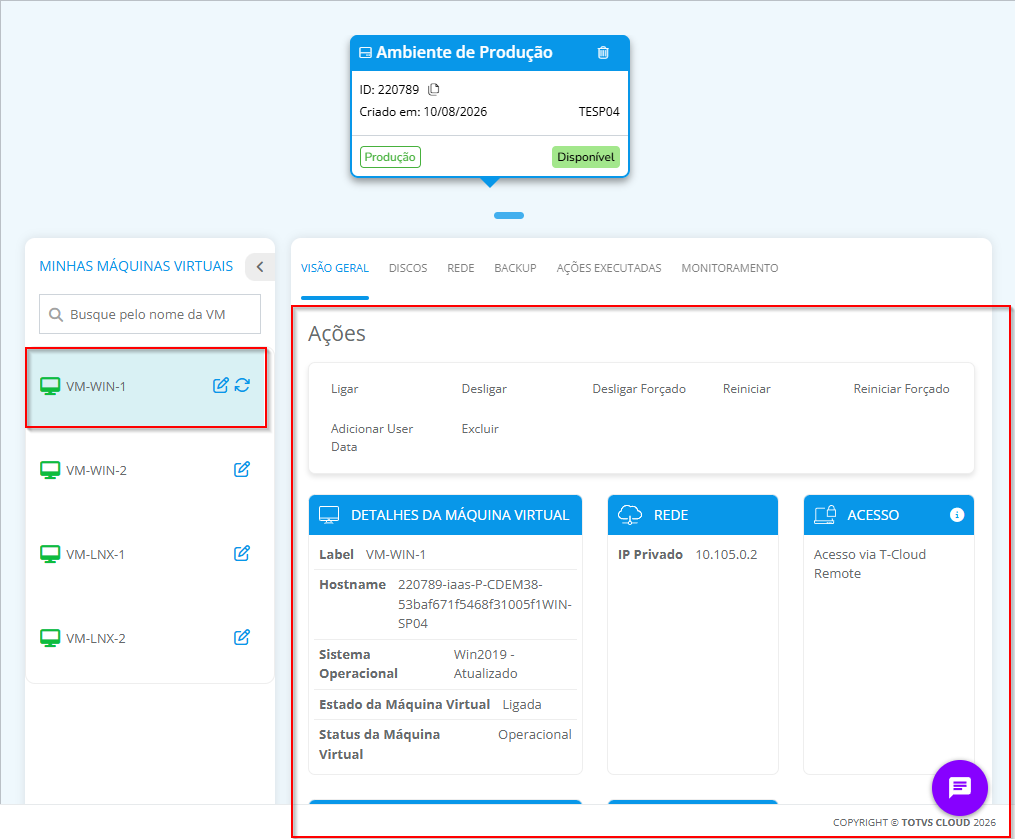The height and width of the screenshot is (839, 1015).
Task: Click the monitor icon in Detalhes da Máquina Virtual
Action: tap(329, 515)
